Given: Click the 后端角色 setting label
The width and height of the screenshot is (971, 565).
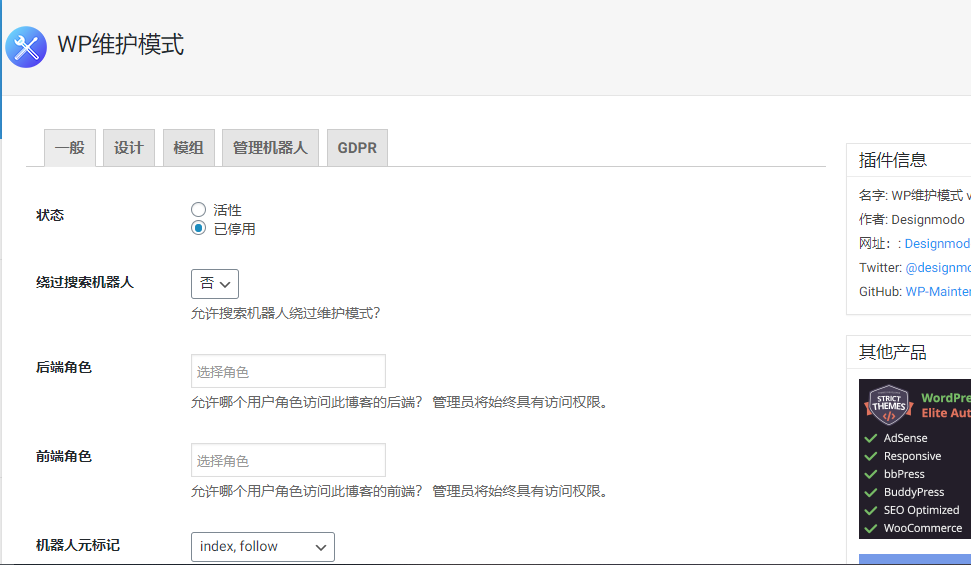Looking at the screenshot, I should 64,367.
